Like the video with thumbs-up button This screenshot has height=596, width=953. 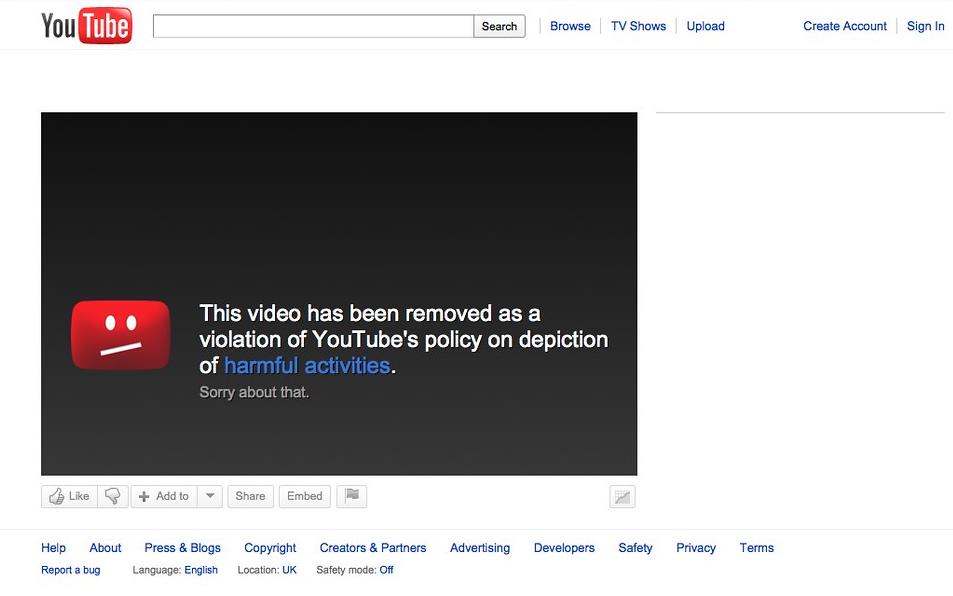coord(69,496)
